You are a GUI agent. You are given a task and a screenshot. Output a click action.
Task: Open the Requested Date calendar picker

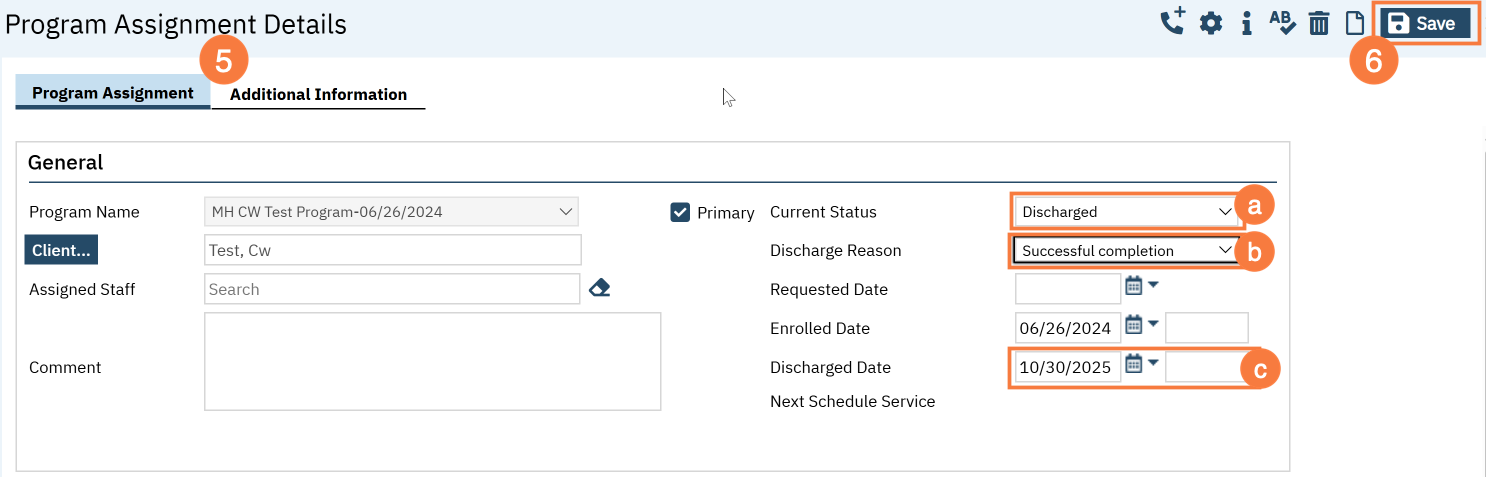point(1134,287)
